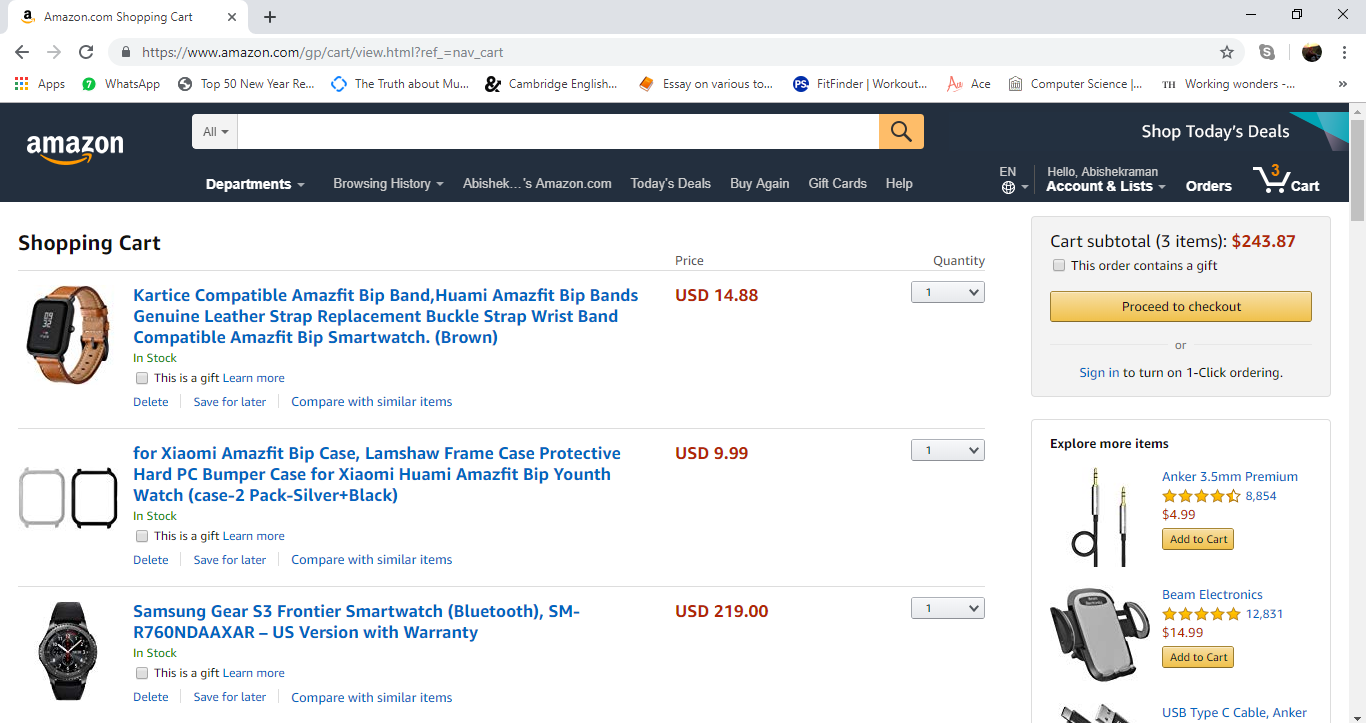Delete the Kartice band from cart
This screenshot has width=1366, height=723.
(151, 402)
